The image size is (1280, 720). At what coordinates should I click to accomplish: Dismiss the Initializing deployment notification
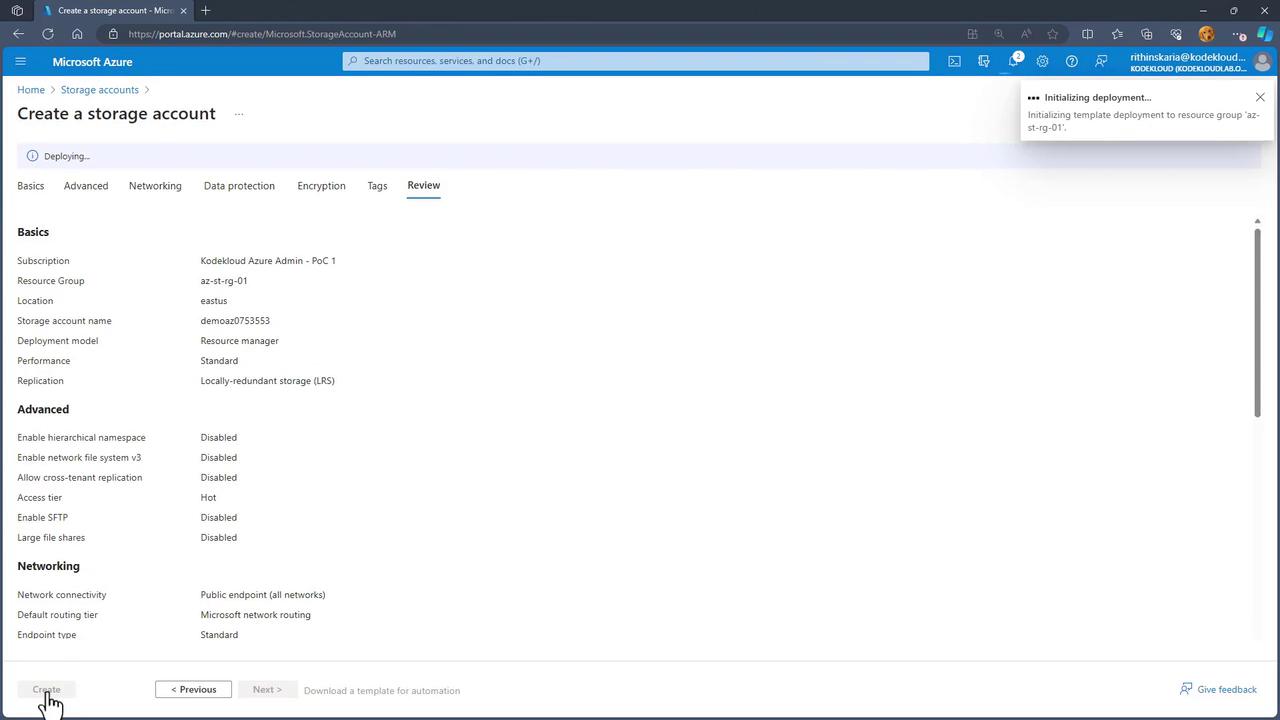(1260, 97)
